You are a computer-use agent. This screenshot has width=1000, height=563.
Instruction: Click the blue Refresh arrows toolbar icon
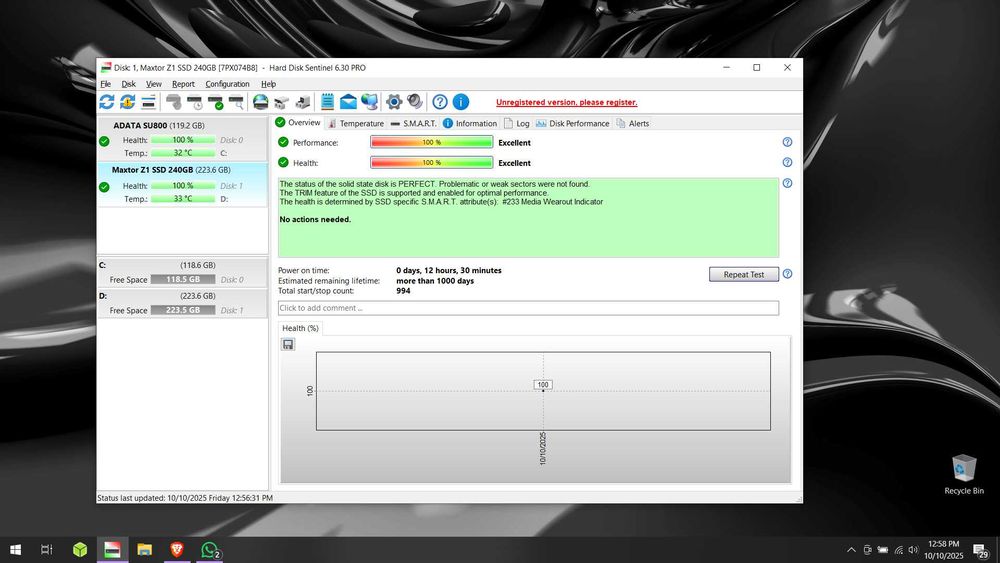pyautogui.click(x=107, y=101)
